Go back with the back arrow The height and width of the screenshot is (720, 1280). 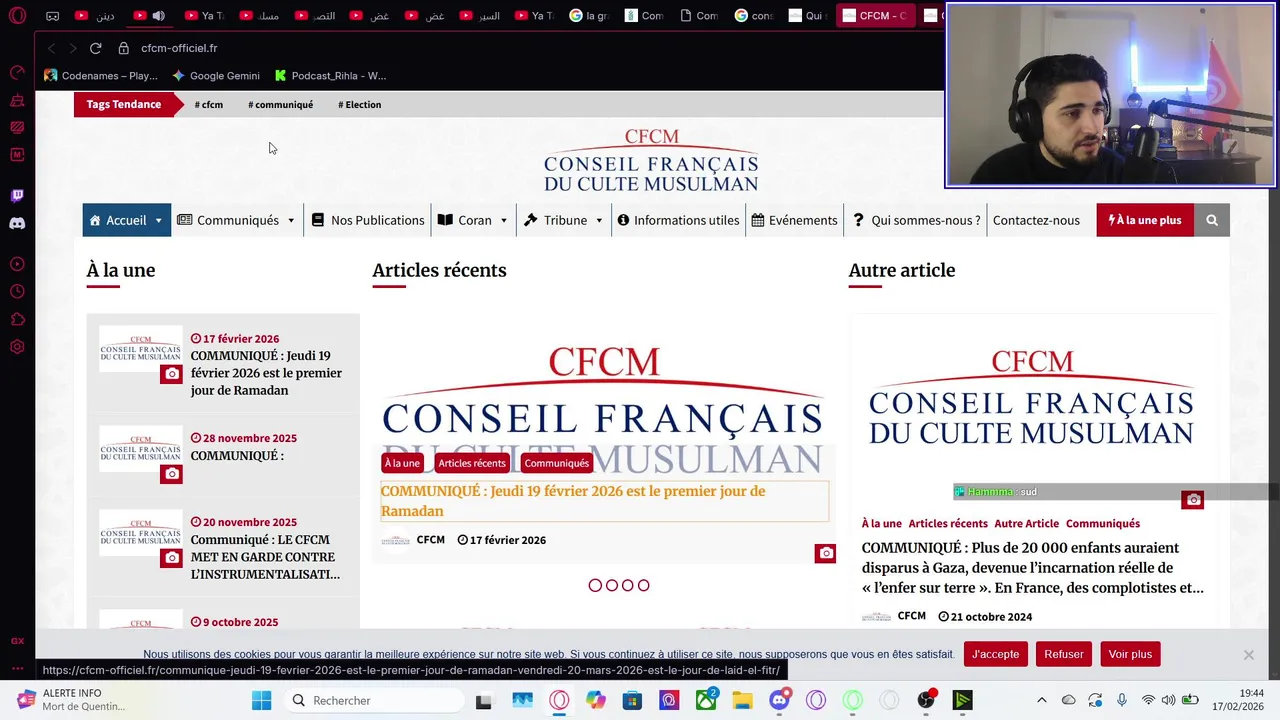[x=52, y=48]
